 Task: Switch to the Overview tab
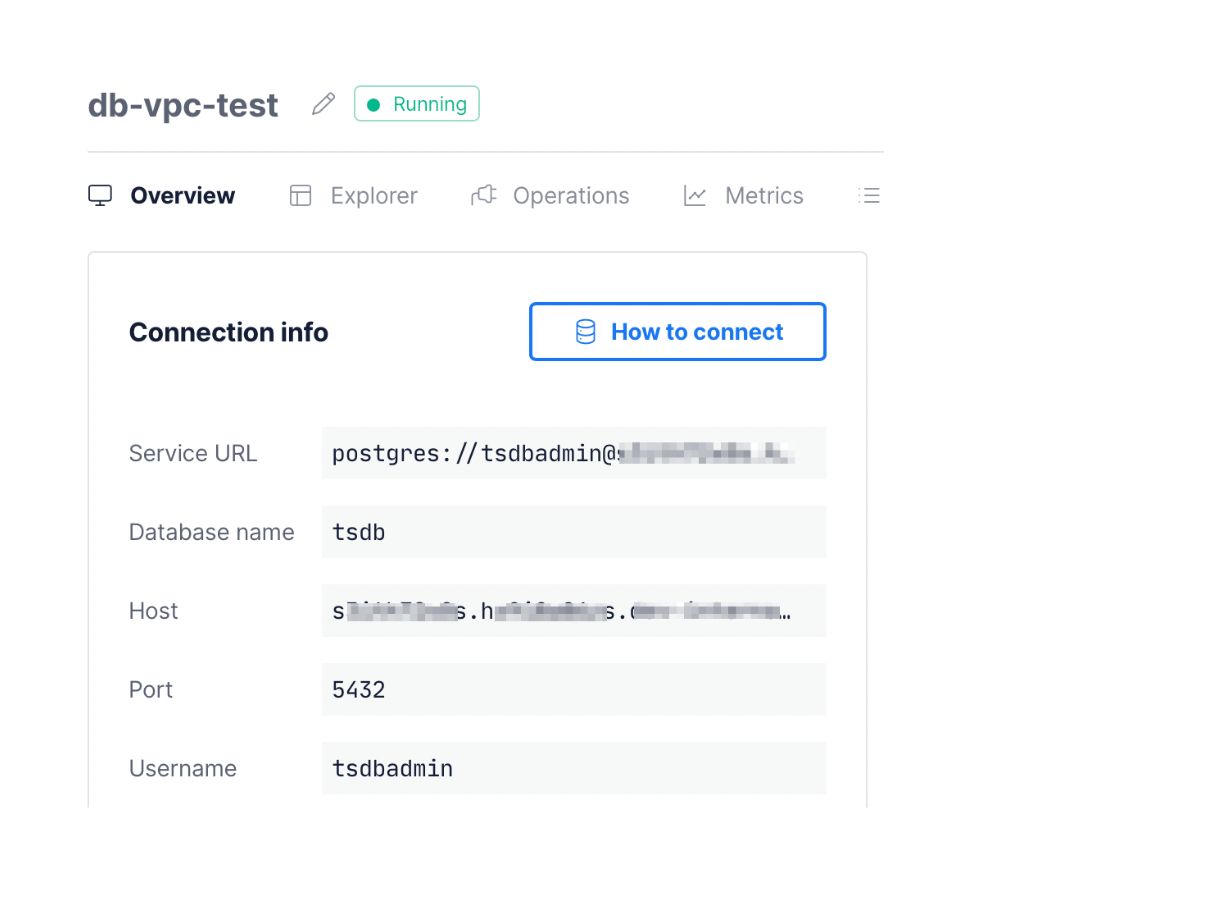tap(182, 196)
